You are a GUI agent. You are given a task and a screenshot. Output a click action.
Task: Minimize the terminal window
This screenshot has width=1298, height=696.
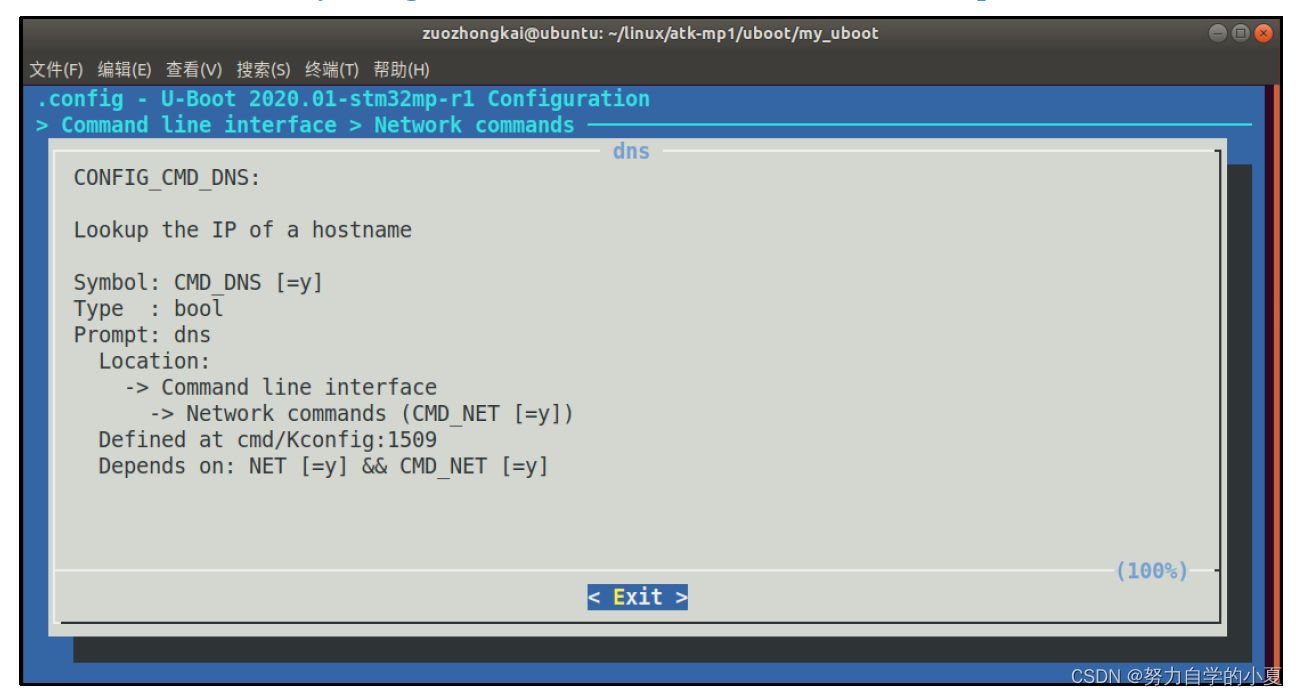pyautogui.click(x=1217, y=33)
